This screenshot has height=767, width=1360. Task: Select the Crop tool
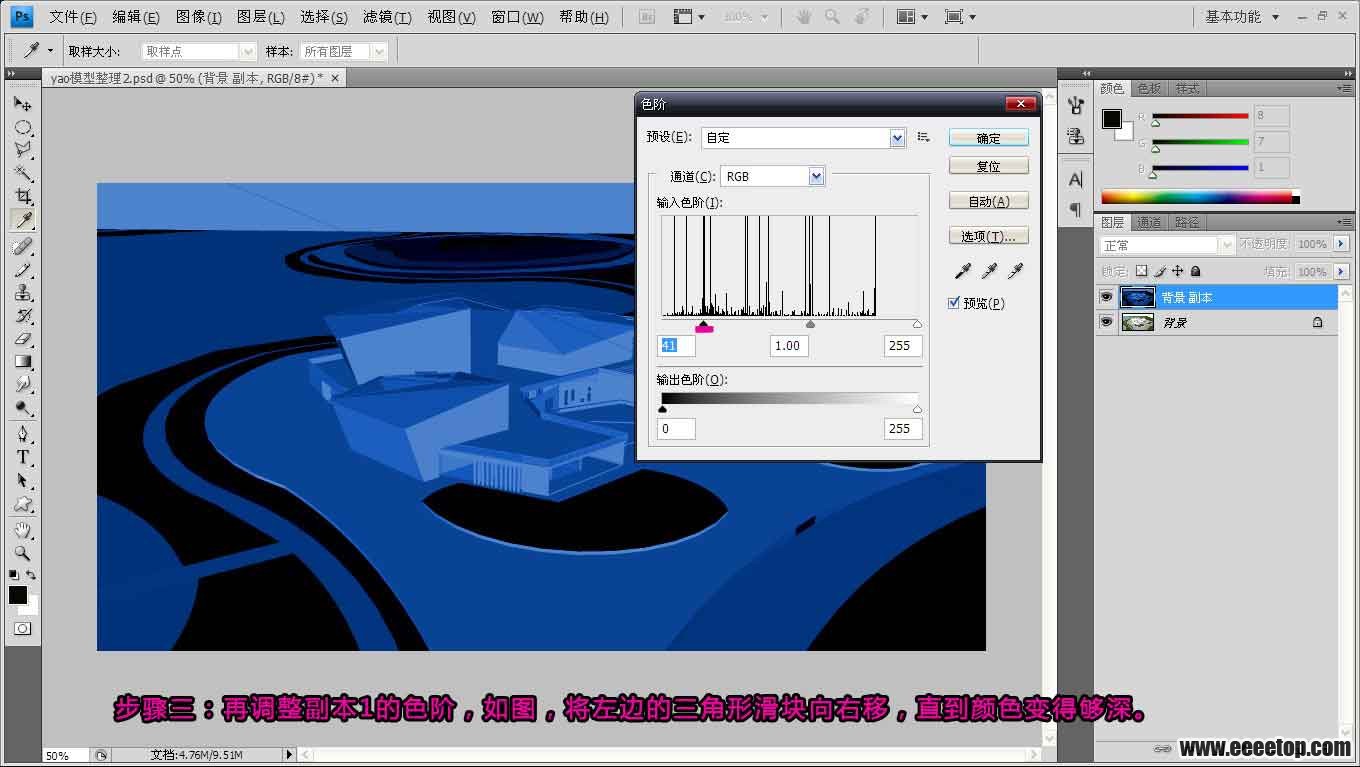tap(22, 196)
